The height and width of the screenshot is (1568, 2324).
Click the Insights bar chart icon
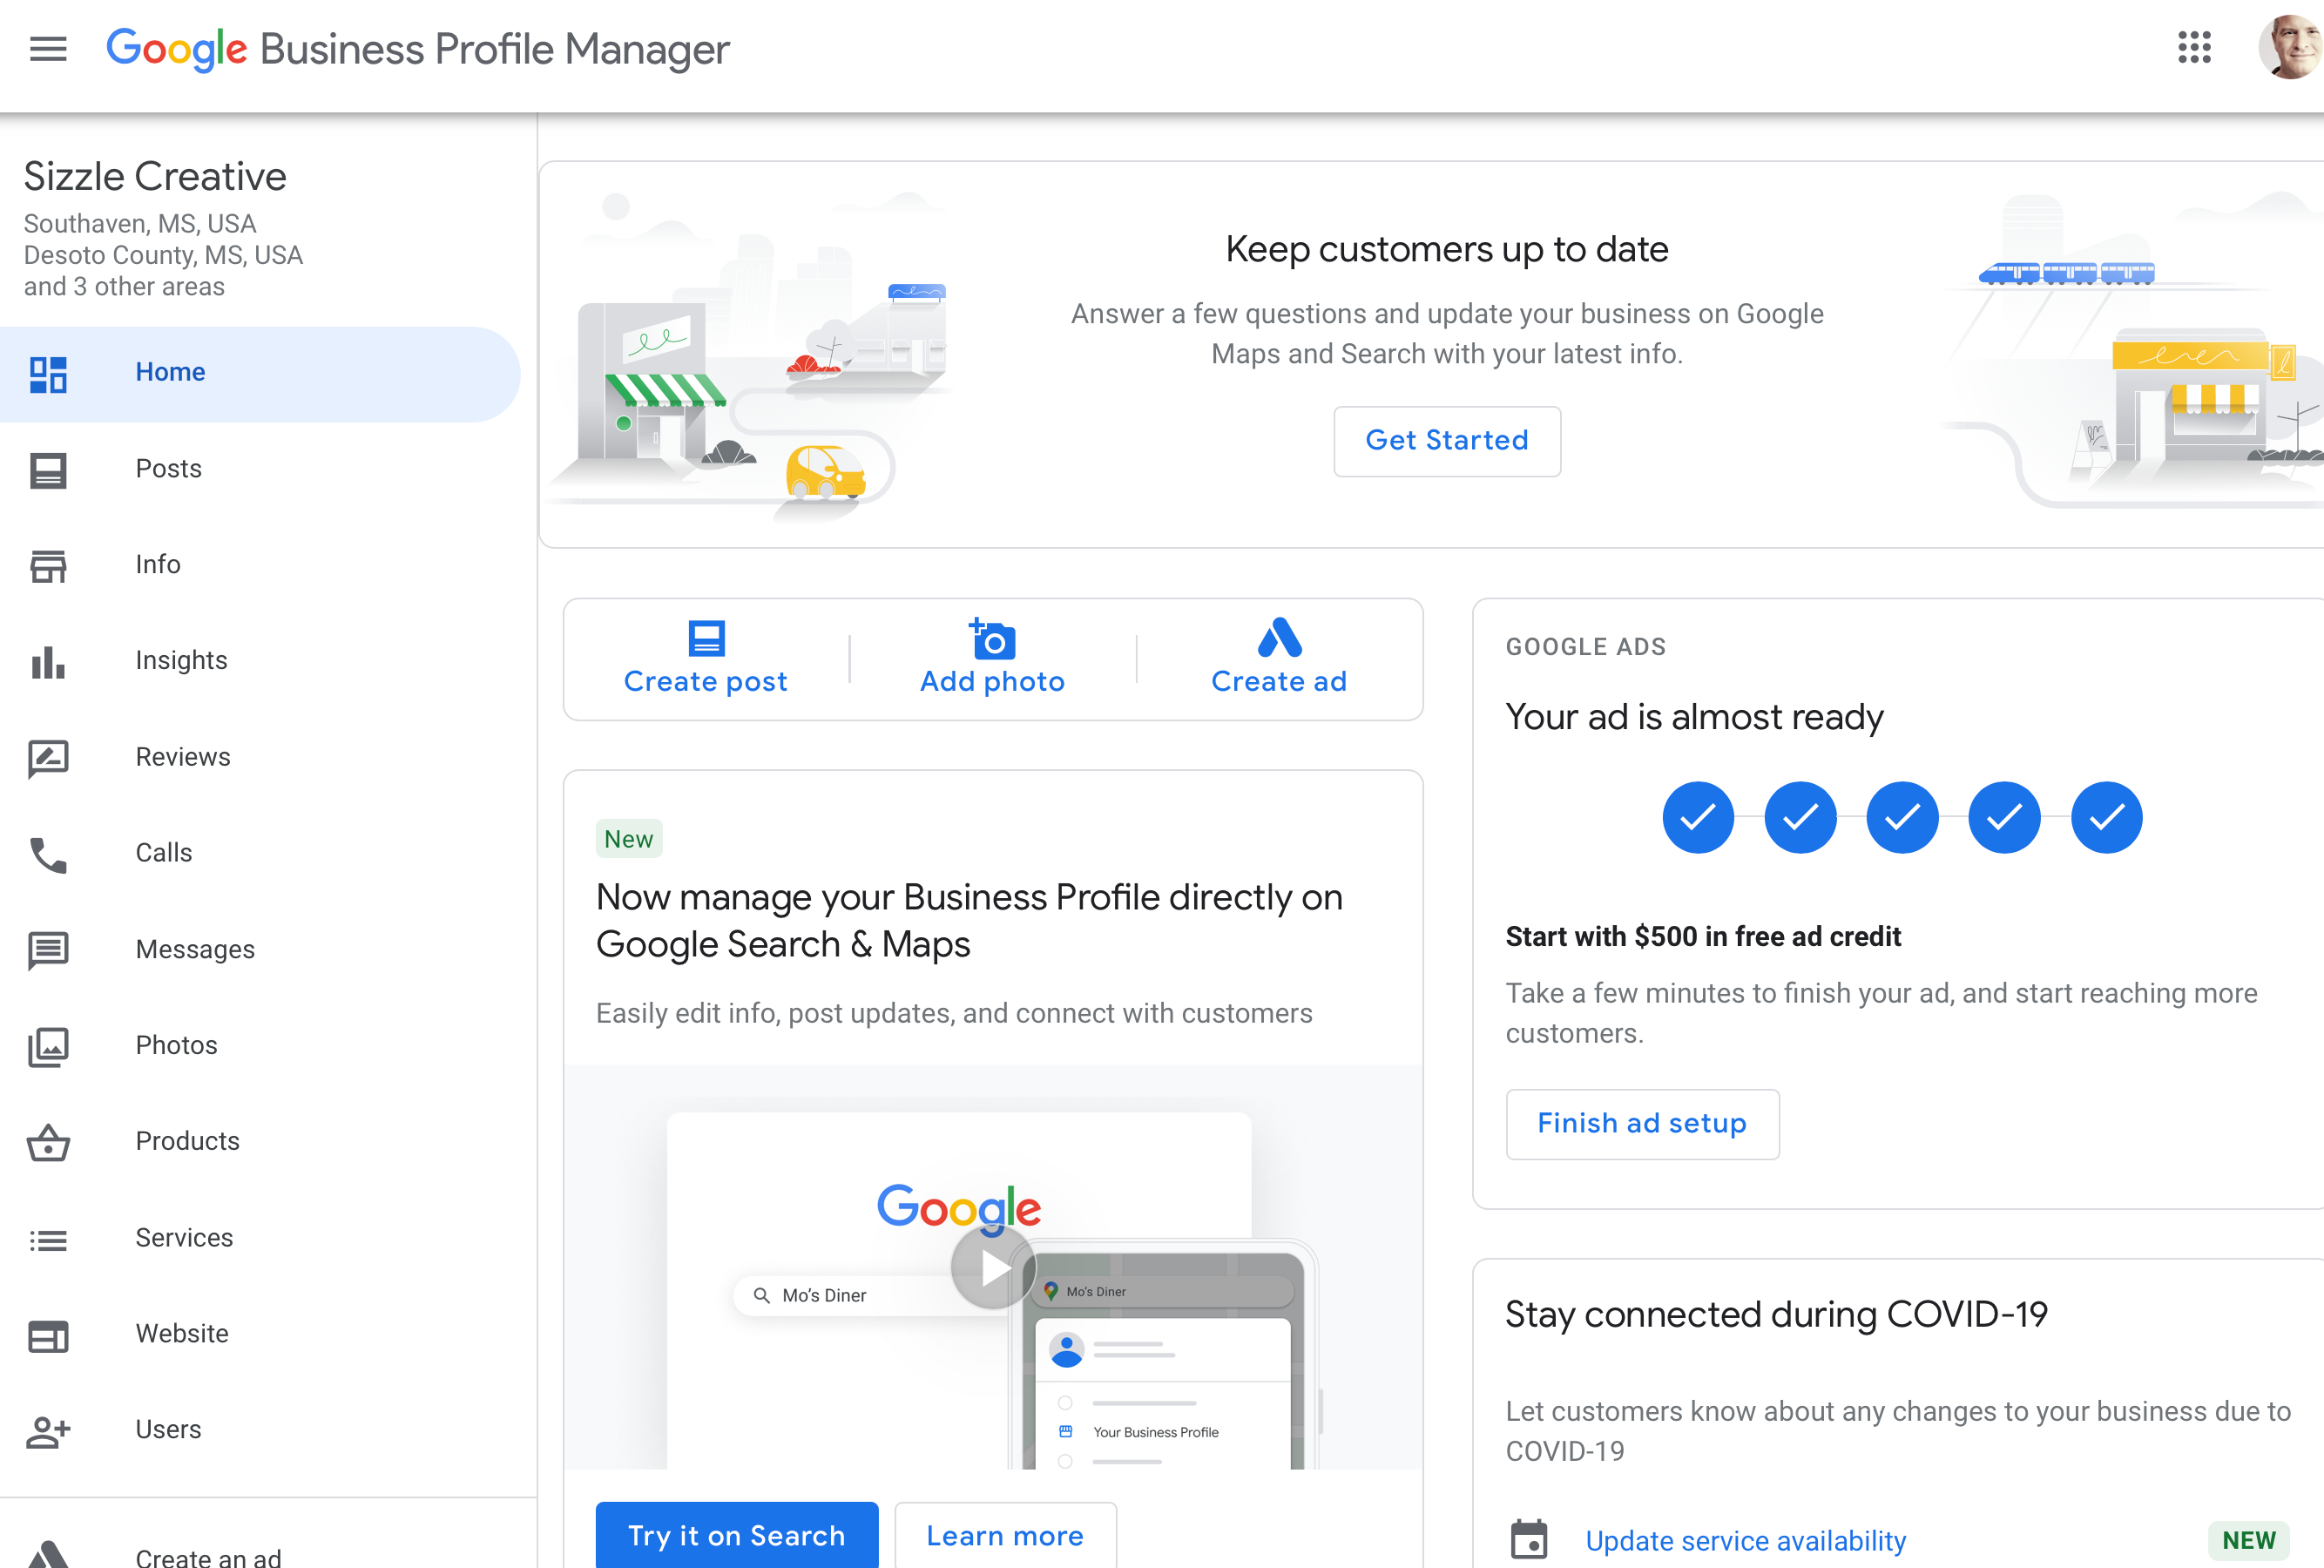48,662
